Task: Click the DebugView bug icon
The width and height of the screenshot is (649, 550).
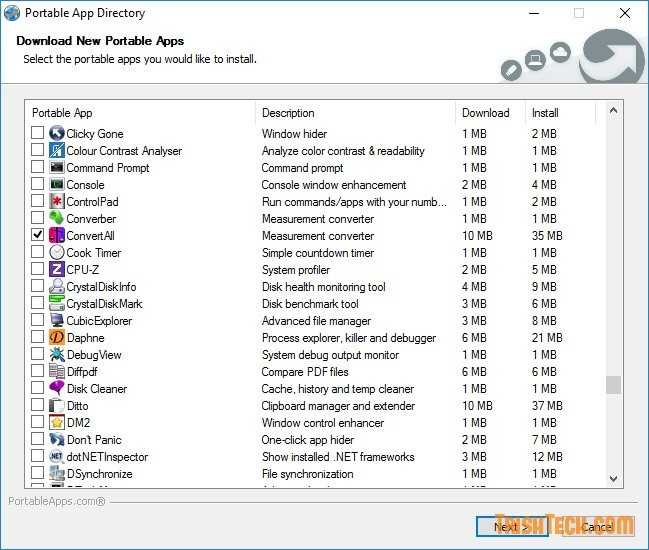Action: point(57,355)
